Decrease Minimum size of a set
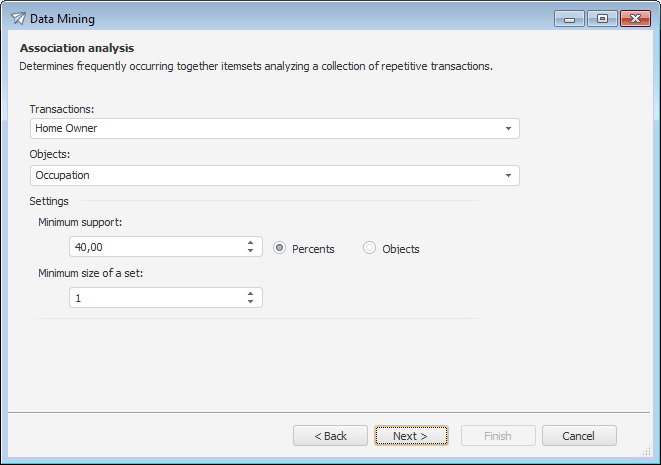The image size is (661, 465). point(250,302)
